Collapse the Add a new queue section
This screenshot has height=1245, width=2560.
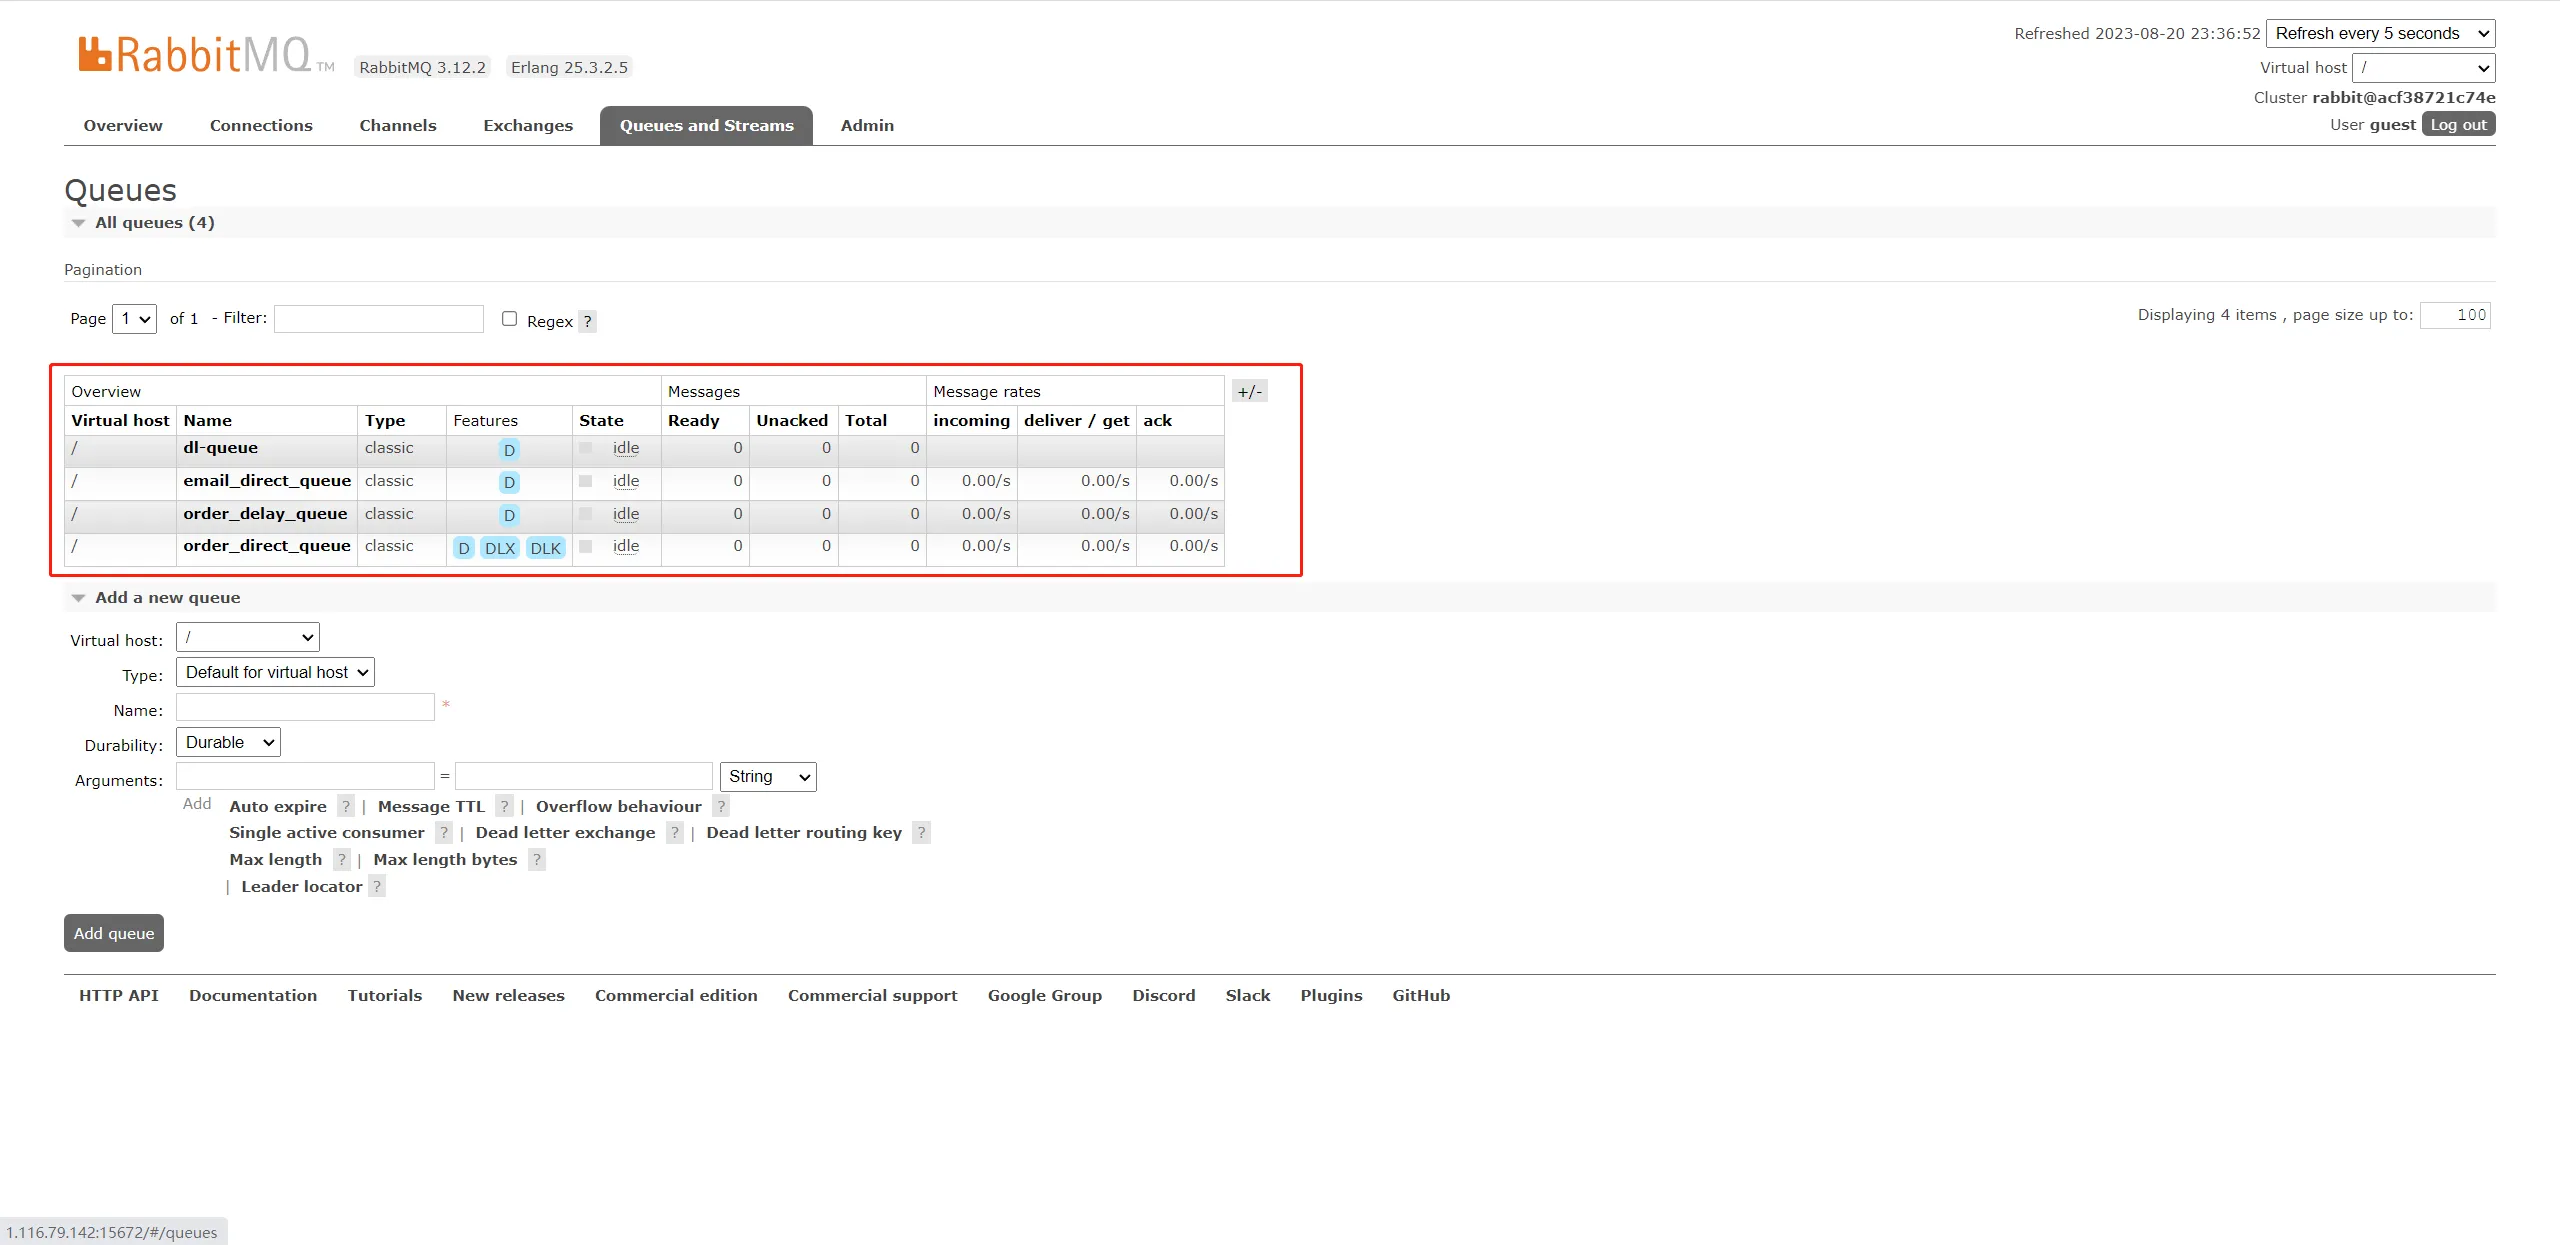coord(155,597)
